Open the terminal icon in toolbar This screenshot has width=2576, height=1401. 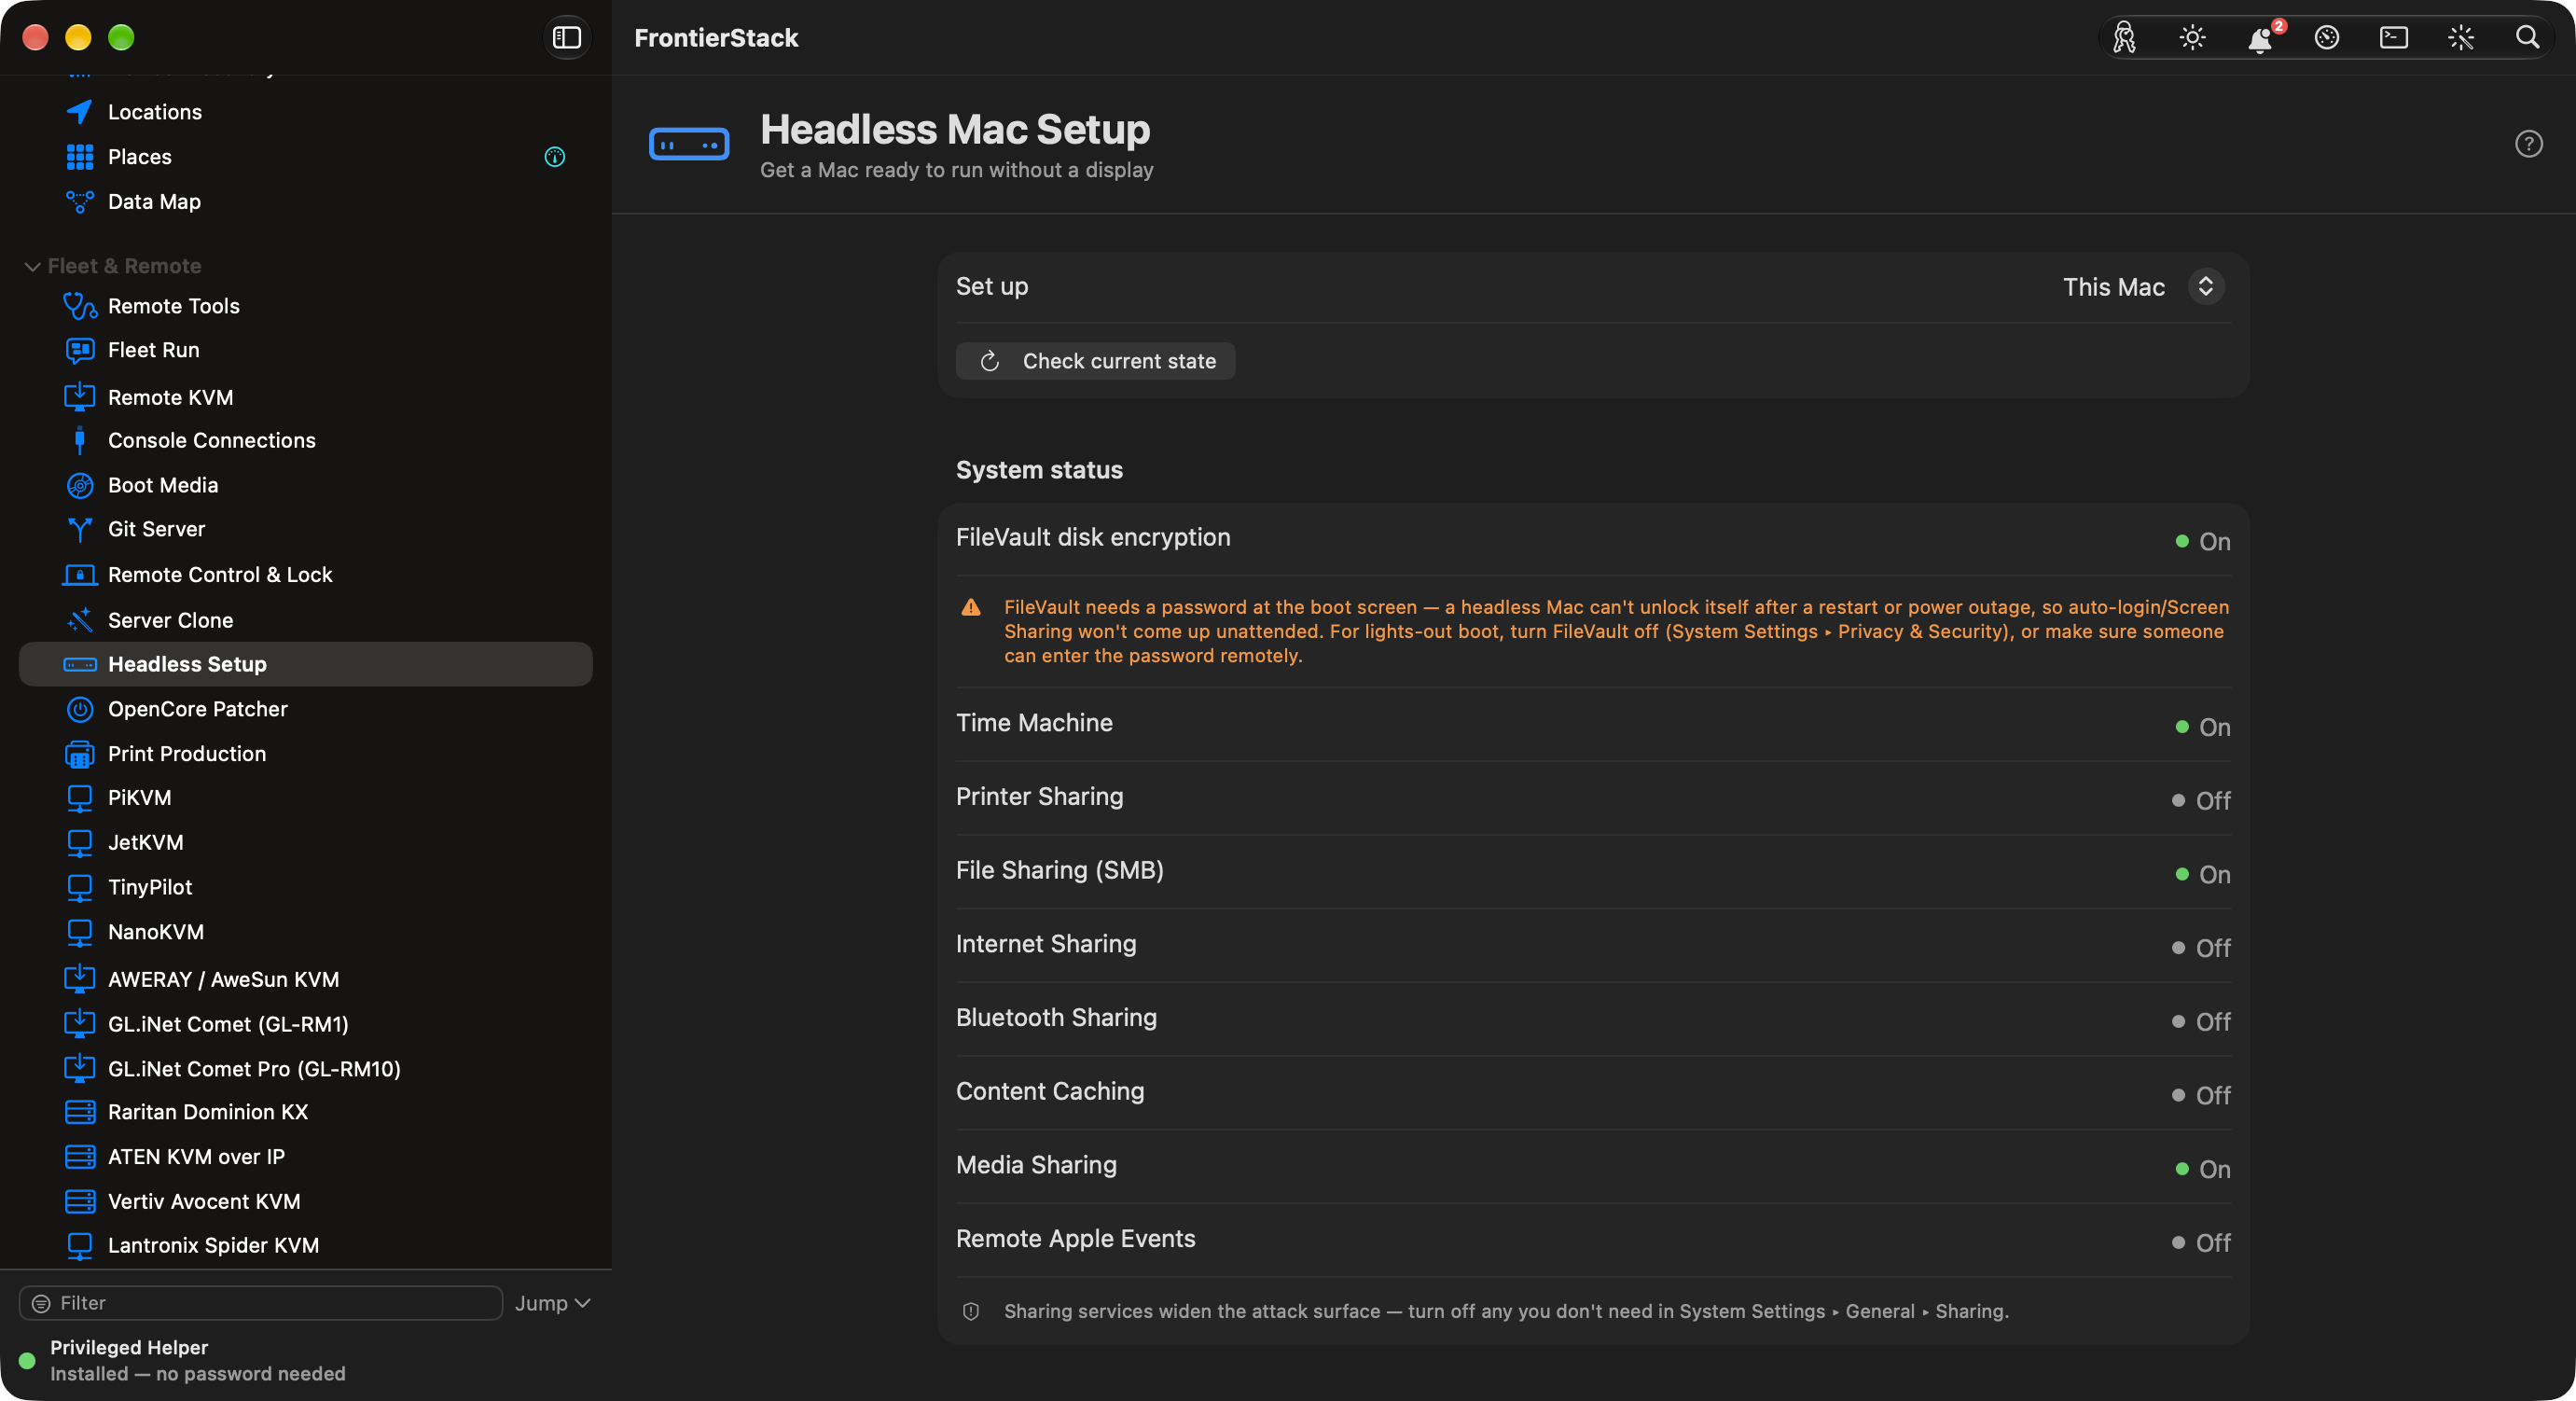coord(2393,38)
